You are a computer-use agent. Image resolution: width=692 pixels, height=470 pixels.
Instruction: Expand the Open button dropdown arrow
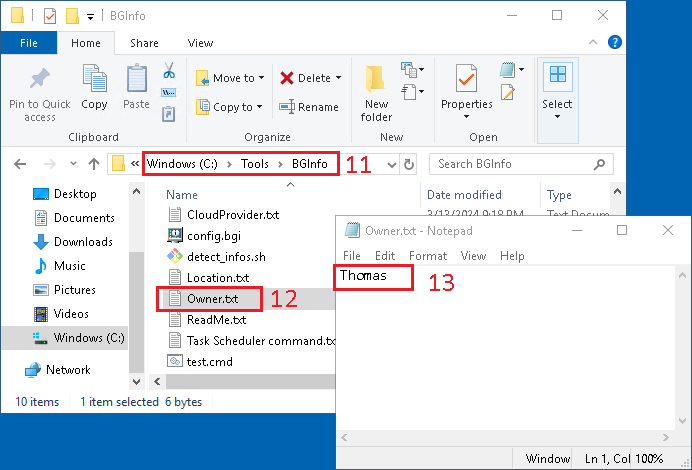point(521,69)
